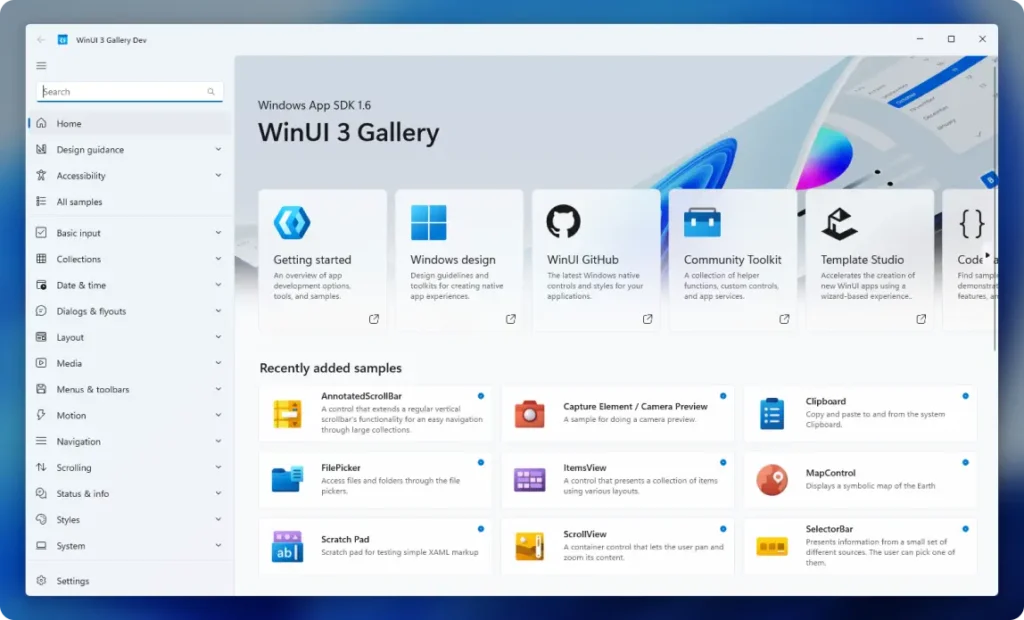Viewport: 1024px width, 620px height.
Task: Click the System laptop icon
Action: coord(41,546)
